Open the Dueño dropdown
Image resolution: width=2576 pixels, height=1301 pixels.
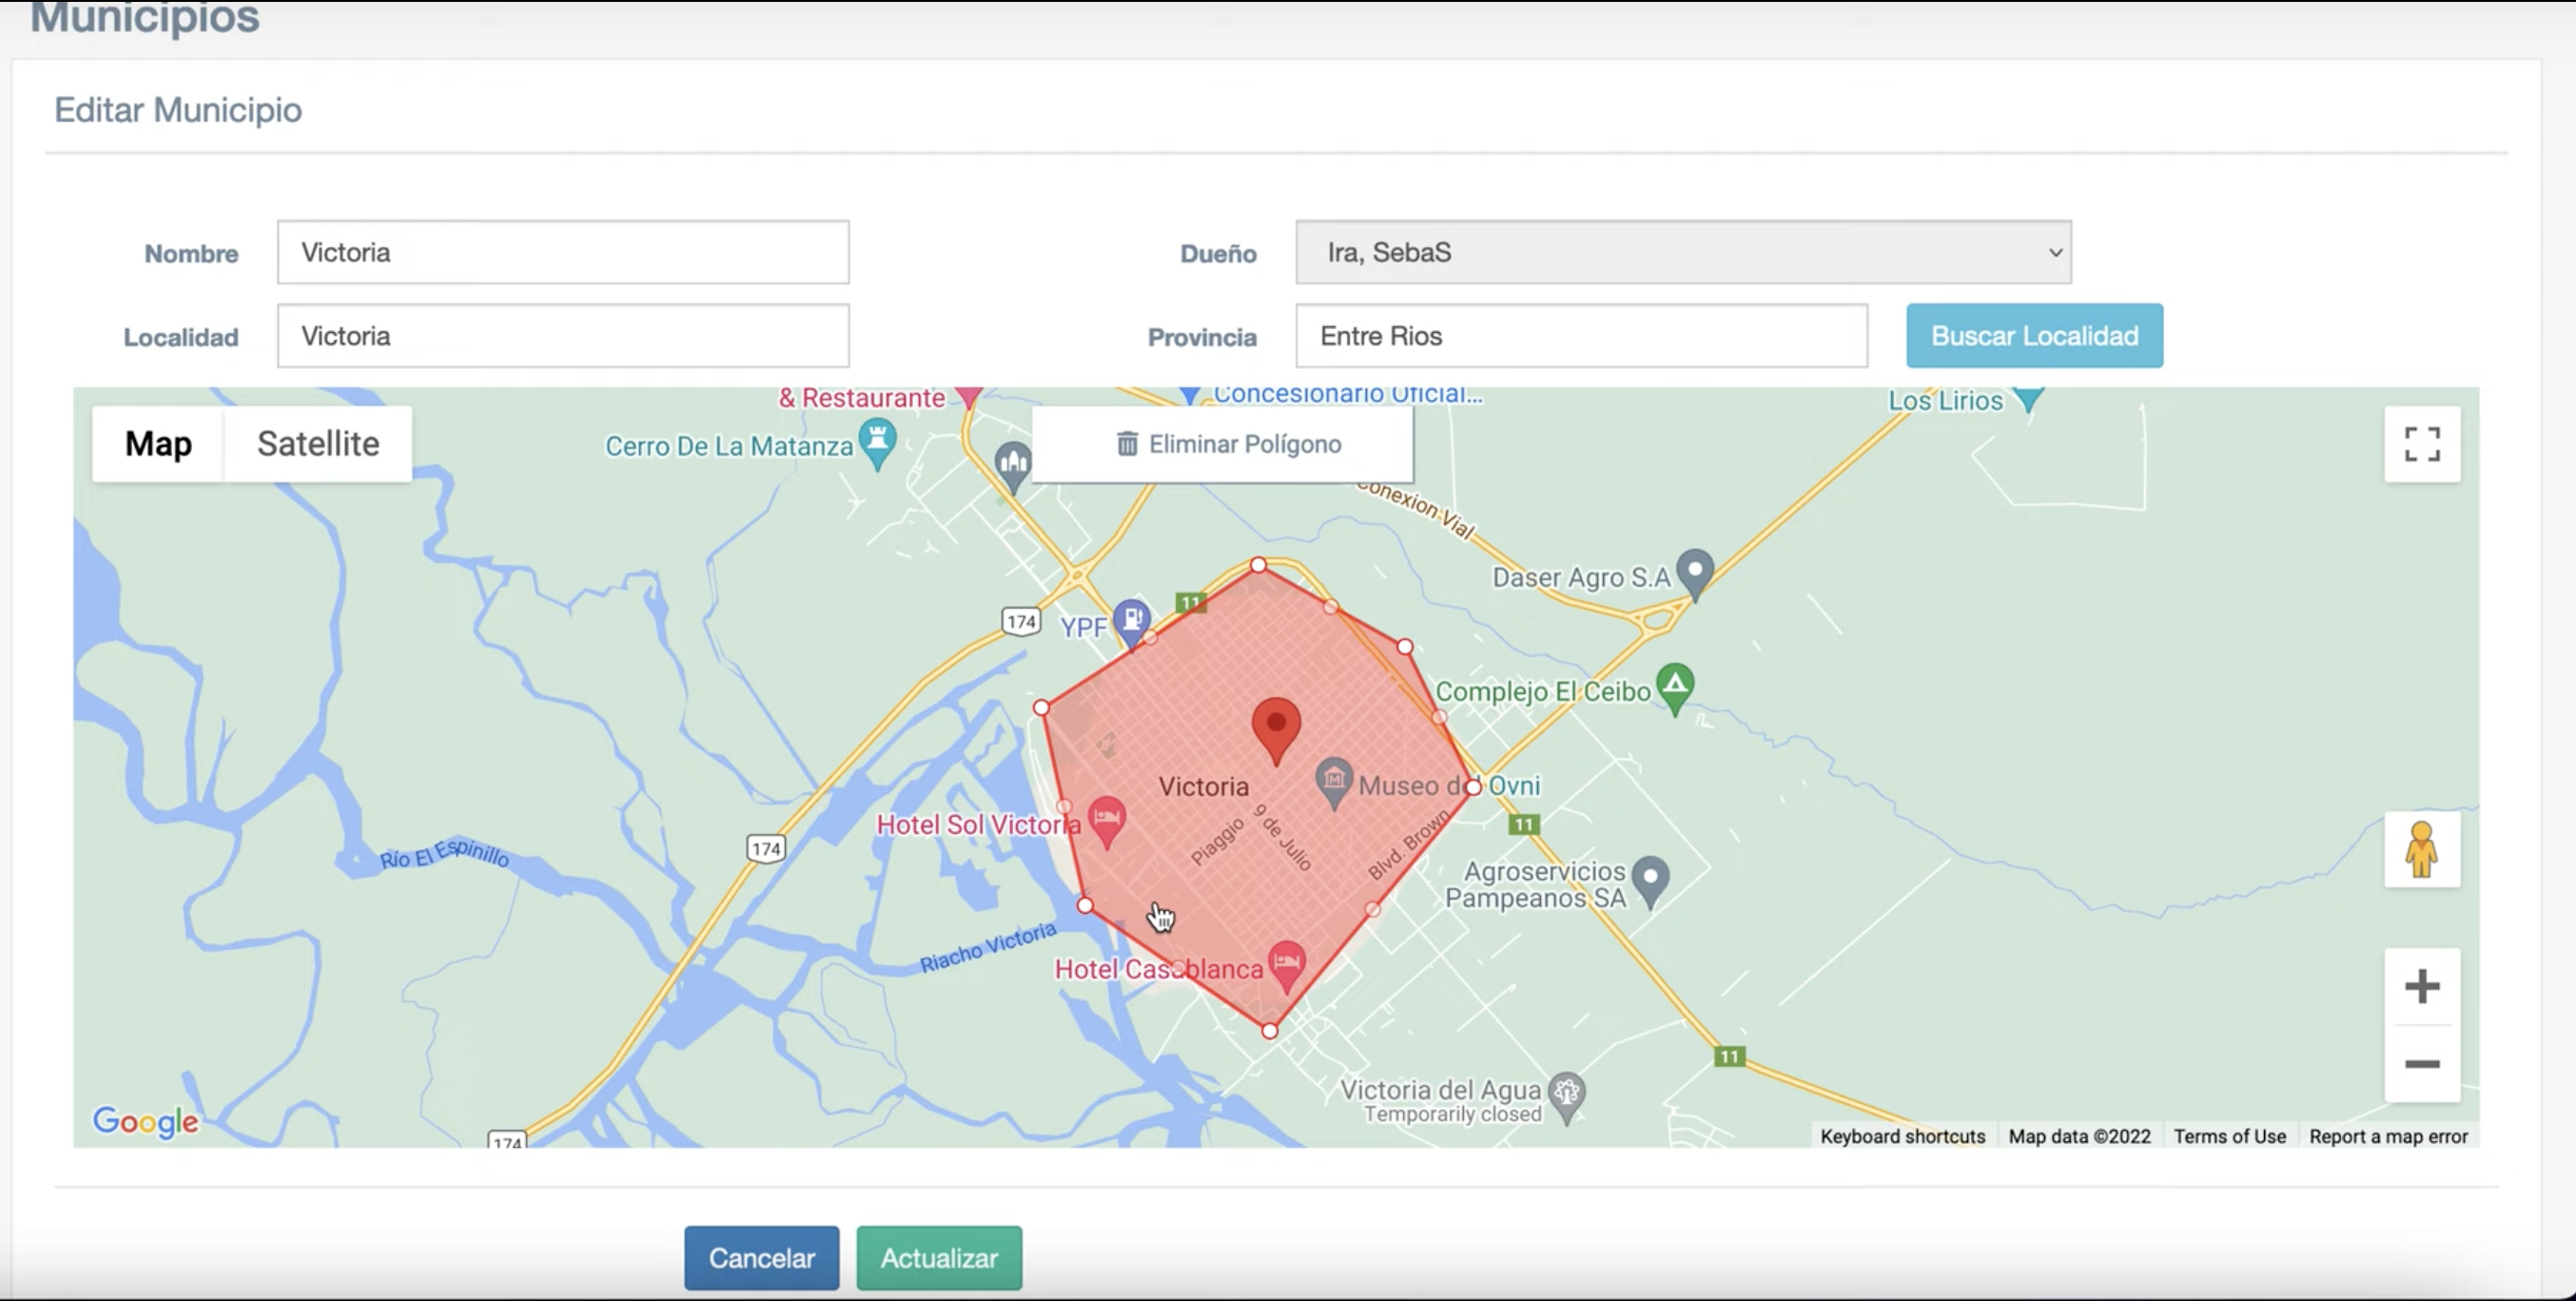(1683, 252)
